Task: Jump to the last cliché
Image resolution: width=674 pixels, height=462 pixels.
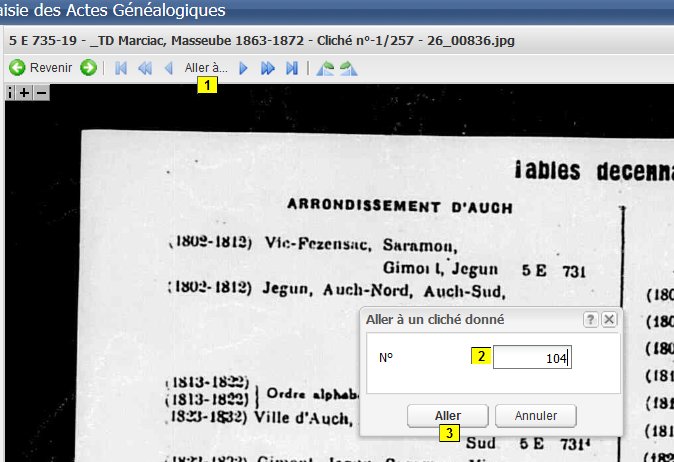Action: click(x=292, y=68)
